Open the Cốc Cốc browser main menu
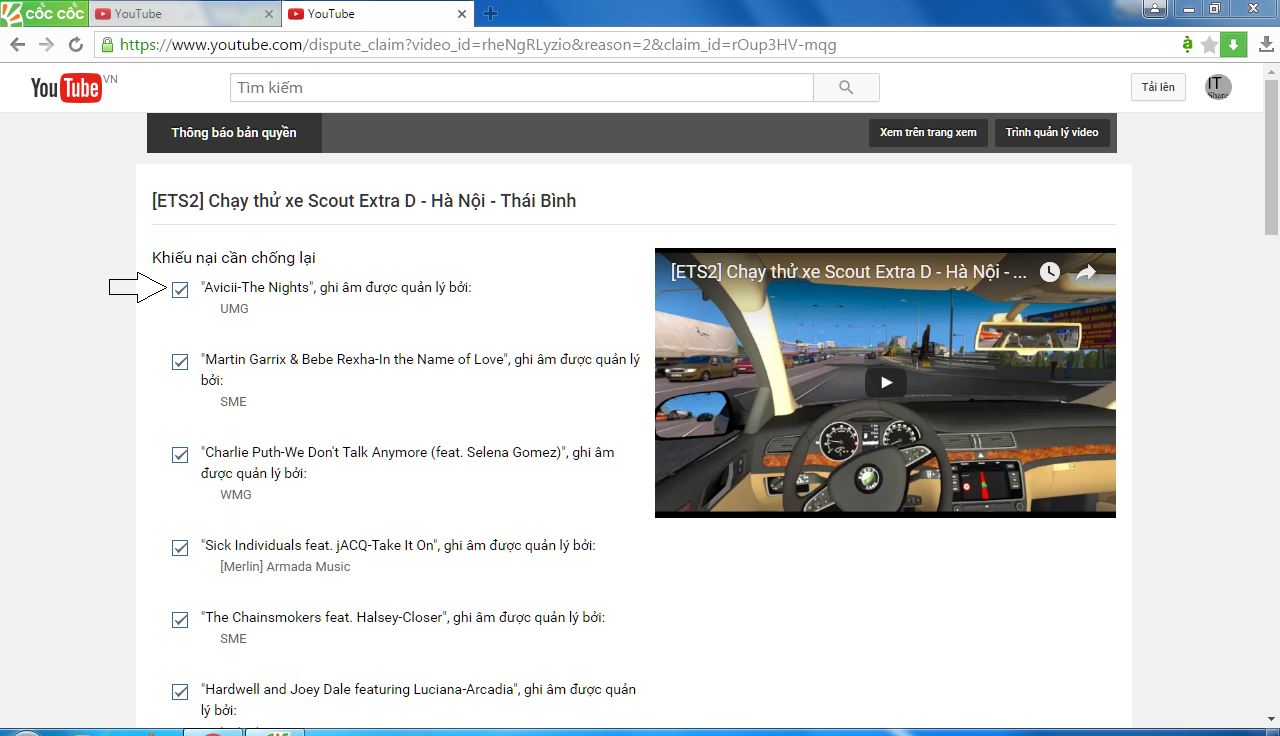Screen dimensions: 1280x736 (42, 12)
